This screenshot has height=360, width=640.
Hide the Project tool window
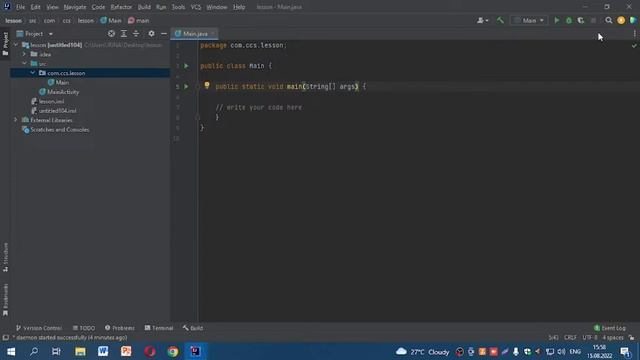(x=164, y=33)
